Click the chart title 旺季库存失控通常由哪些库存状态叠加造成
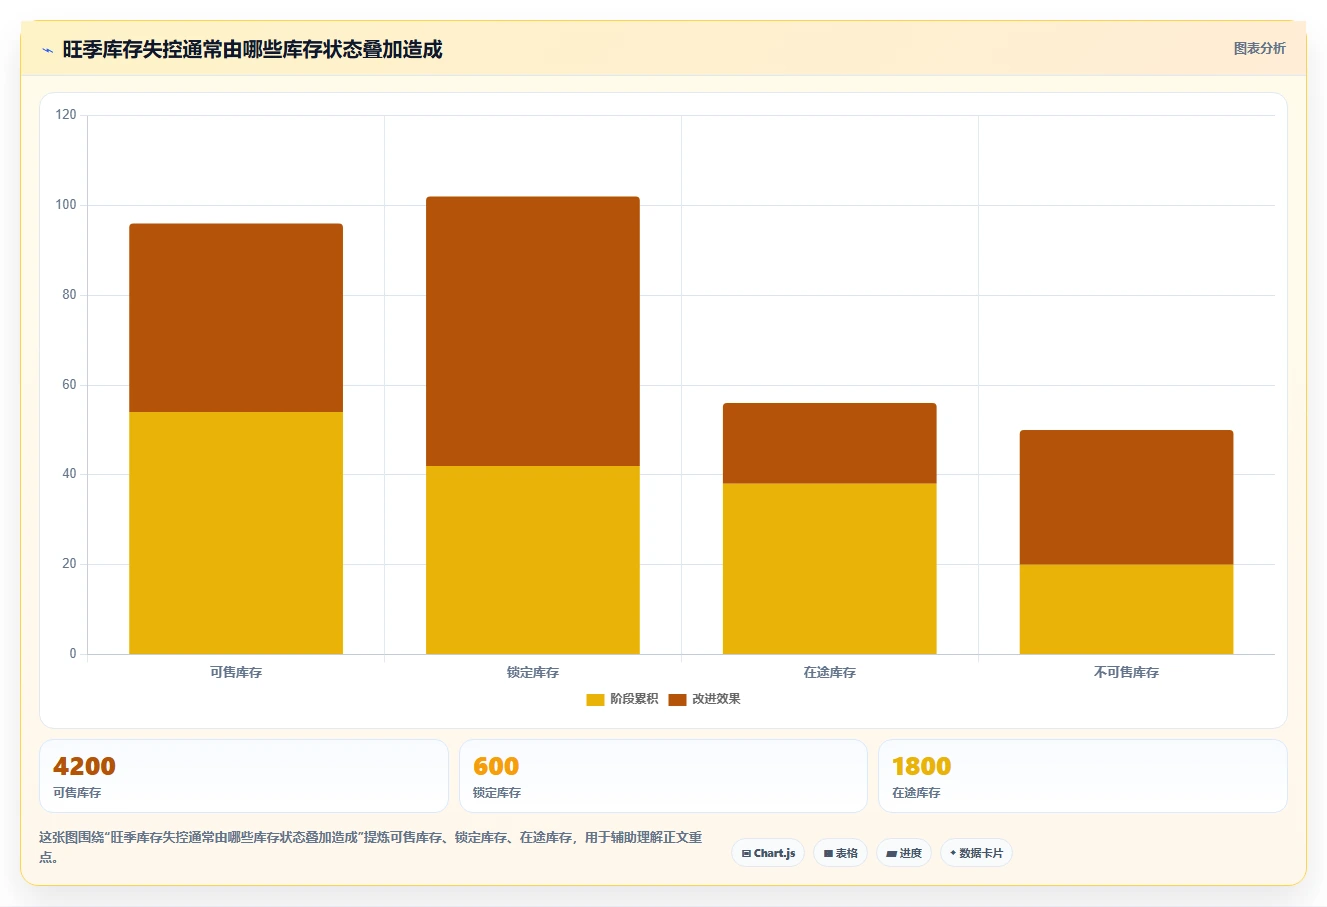The width and height of the screenshot is (1327, 907). tap(252, 49)
